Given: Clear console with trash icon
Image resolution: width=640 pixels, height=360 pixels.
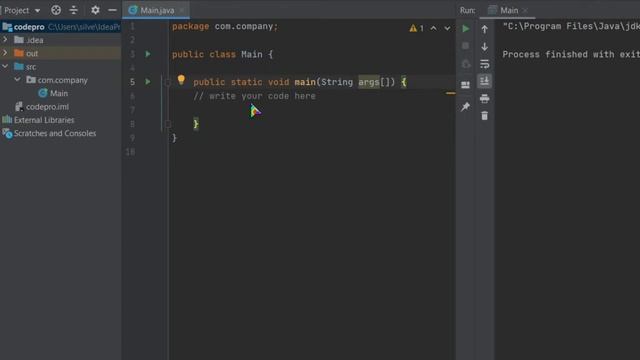Looking at the screenshot, I should click(x=484, y=116).
